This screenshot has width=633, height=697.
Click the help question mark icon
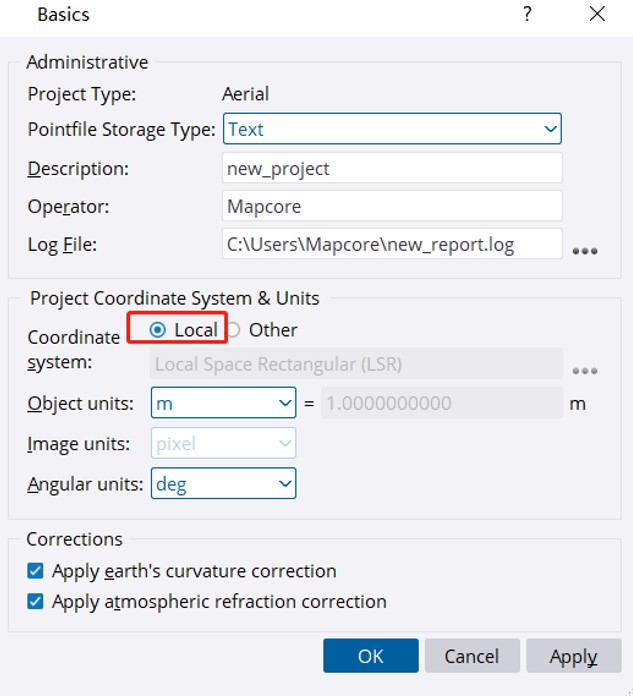526,14
